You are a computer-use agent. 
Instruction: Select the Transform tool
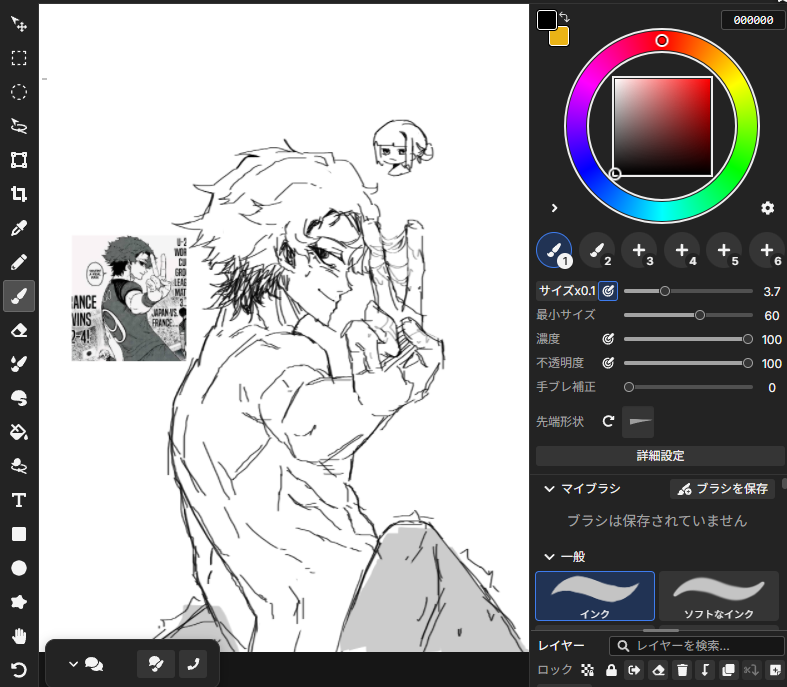tap(19, 160)
